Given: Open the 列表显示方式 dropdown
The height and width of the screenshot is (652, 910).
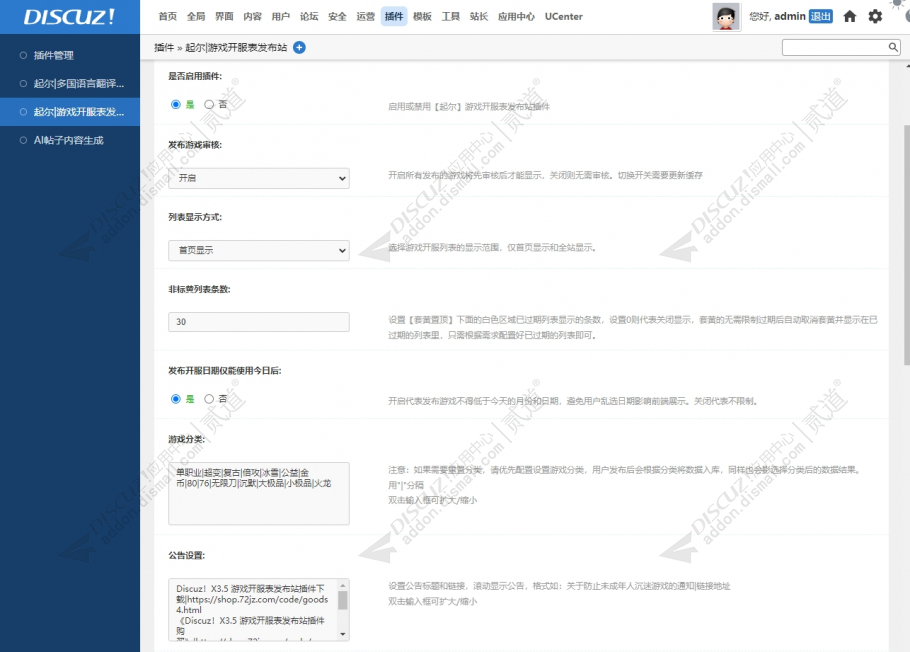Looking at the screenshot, I should tap(259, 250).
